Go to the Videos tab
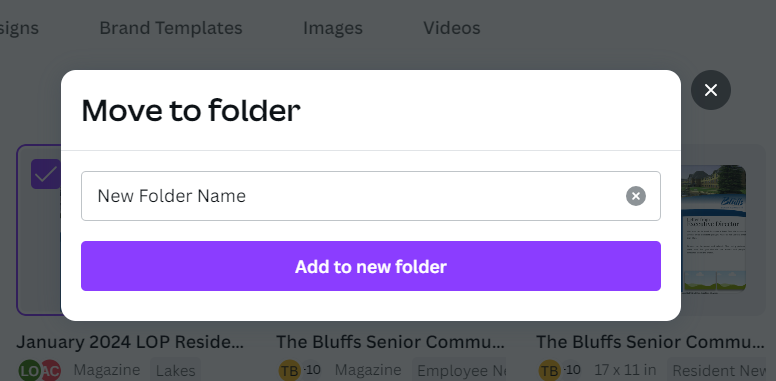This screenshot has width=776, height=381. 451,28
